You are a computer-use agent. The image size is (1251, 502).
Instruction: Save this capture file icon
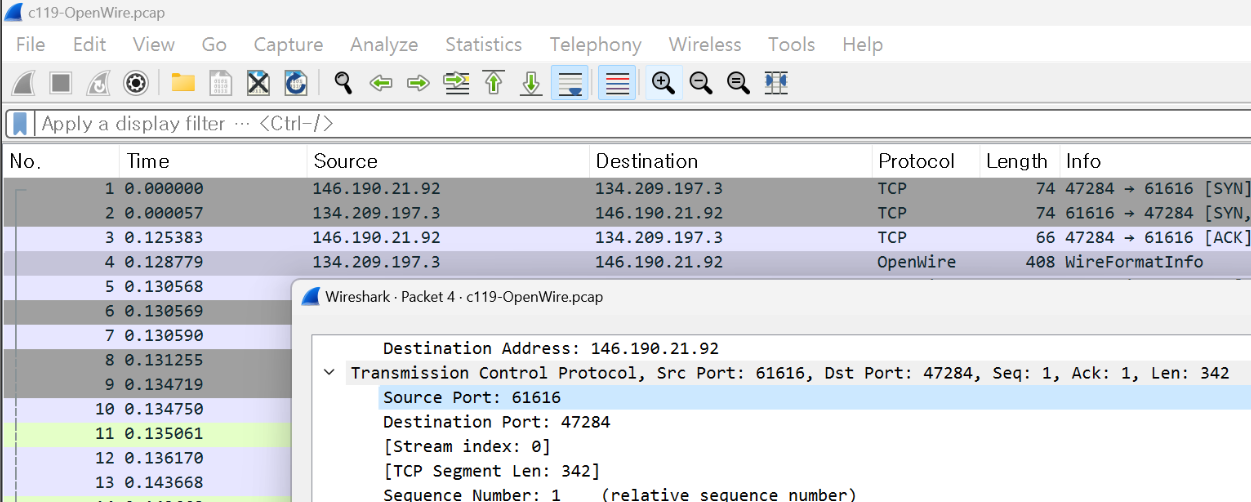[x=220, y=83]
